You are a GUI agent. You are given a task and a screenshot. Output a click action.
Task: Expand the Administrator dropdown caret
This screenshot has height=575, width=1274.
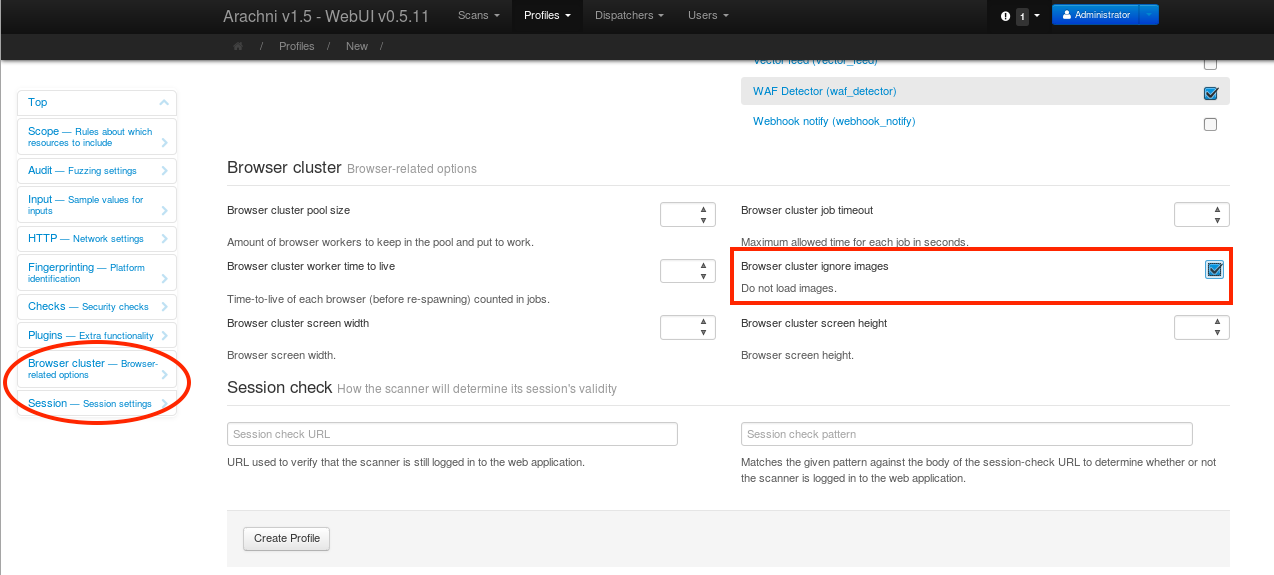[x=1149, y=15]
